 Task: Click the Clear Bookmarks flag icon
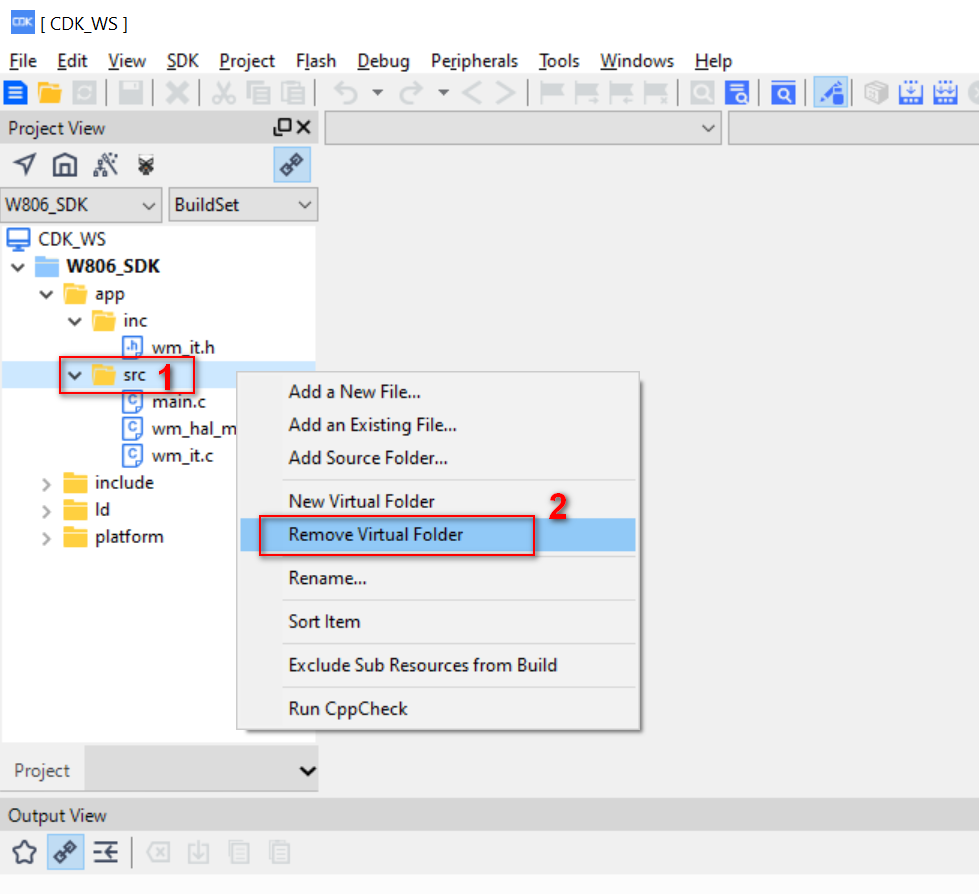click(x=656, y=93)
